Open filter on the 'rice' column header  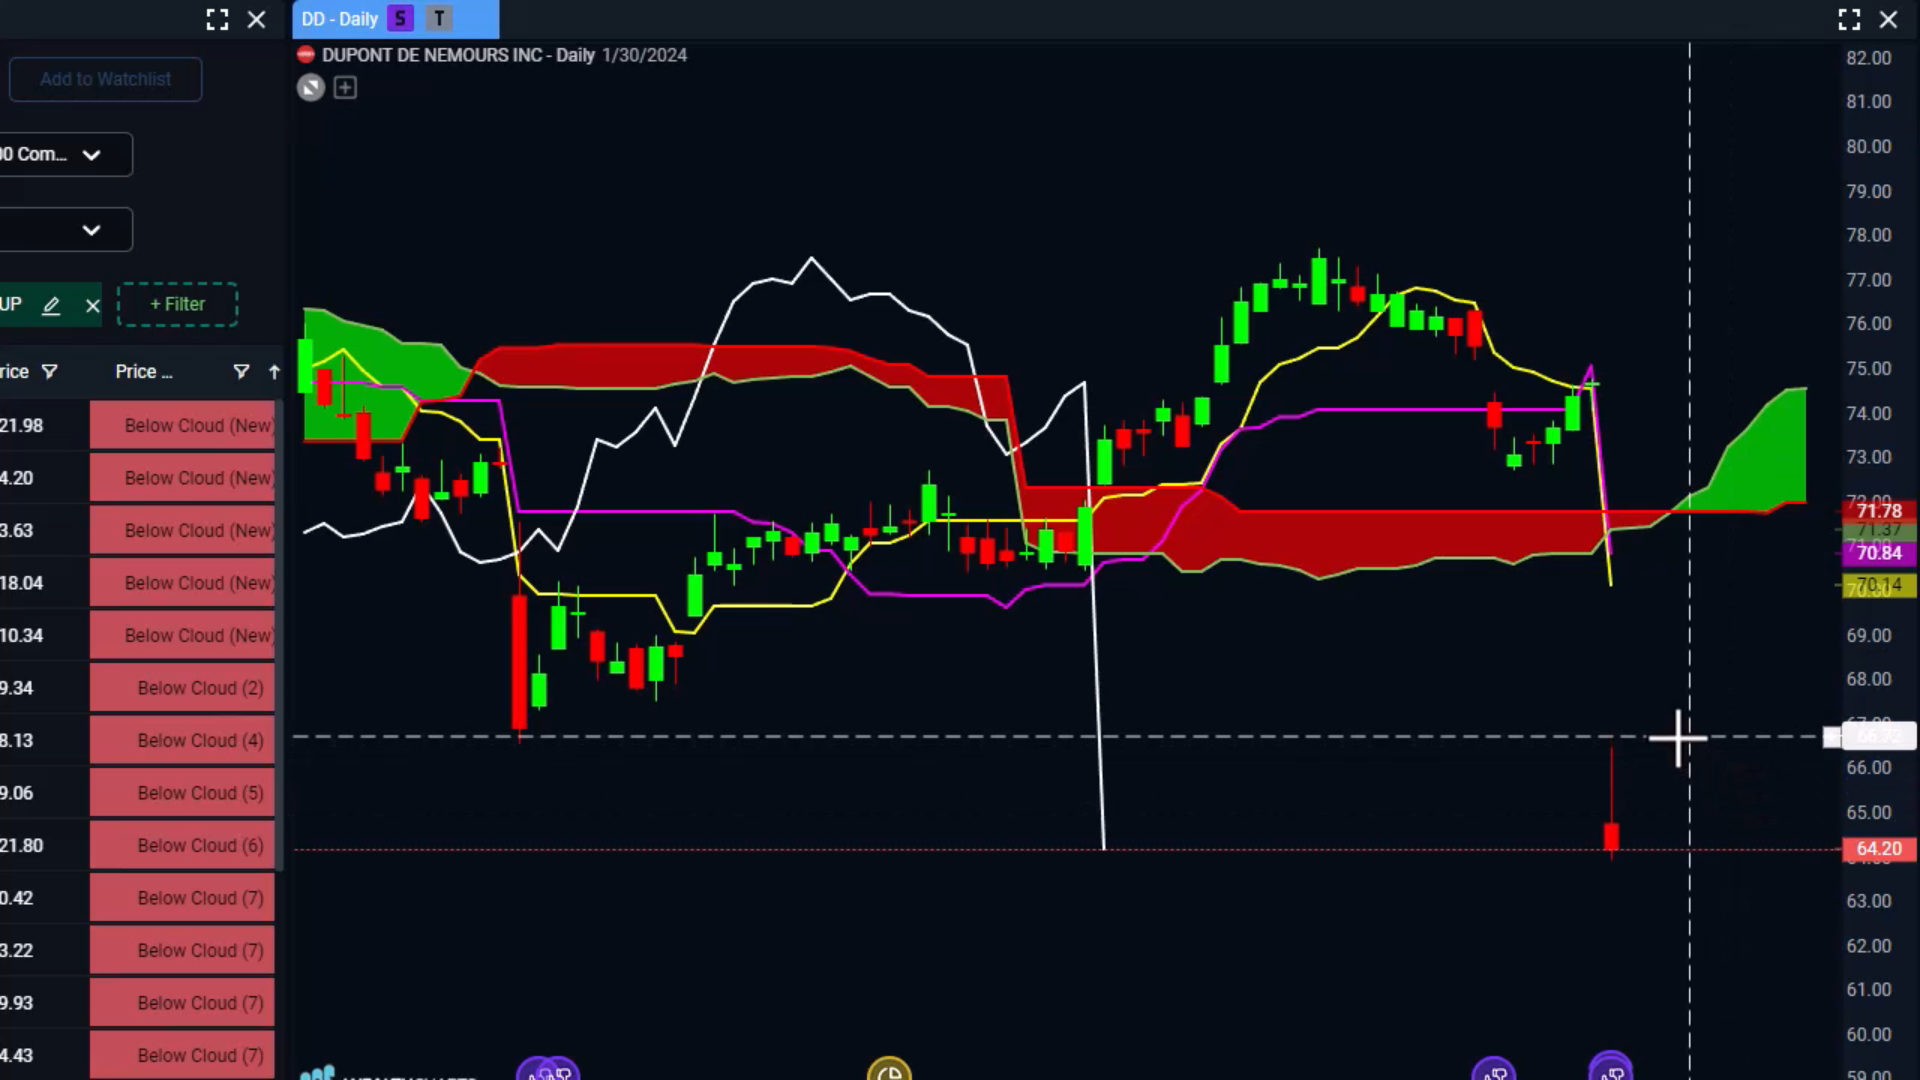(49, 372)
